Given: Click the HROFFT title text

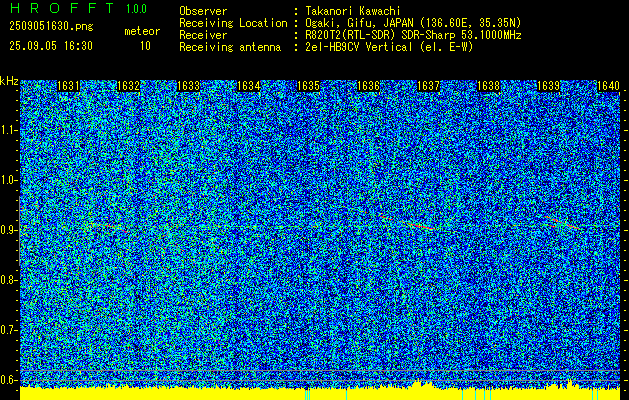Looking at the screenshot, I should [61, 9].
